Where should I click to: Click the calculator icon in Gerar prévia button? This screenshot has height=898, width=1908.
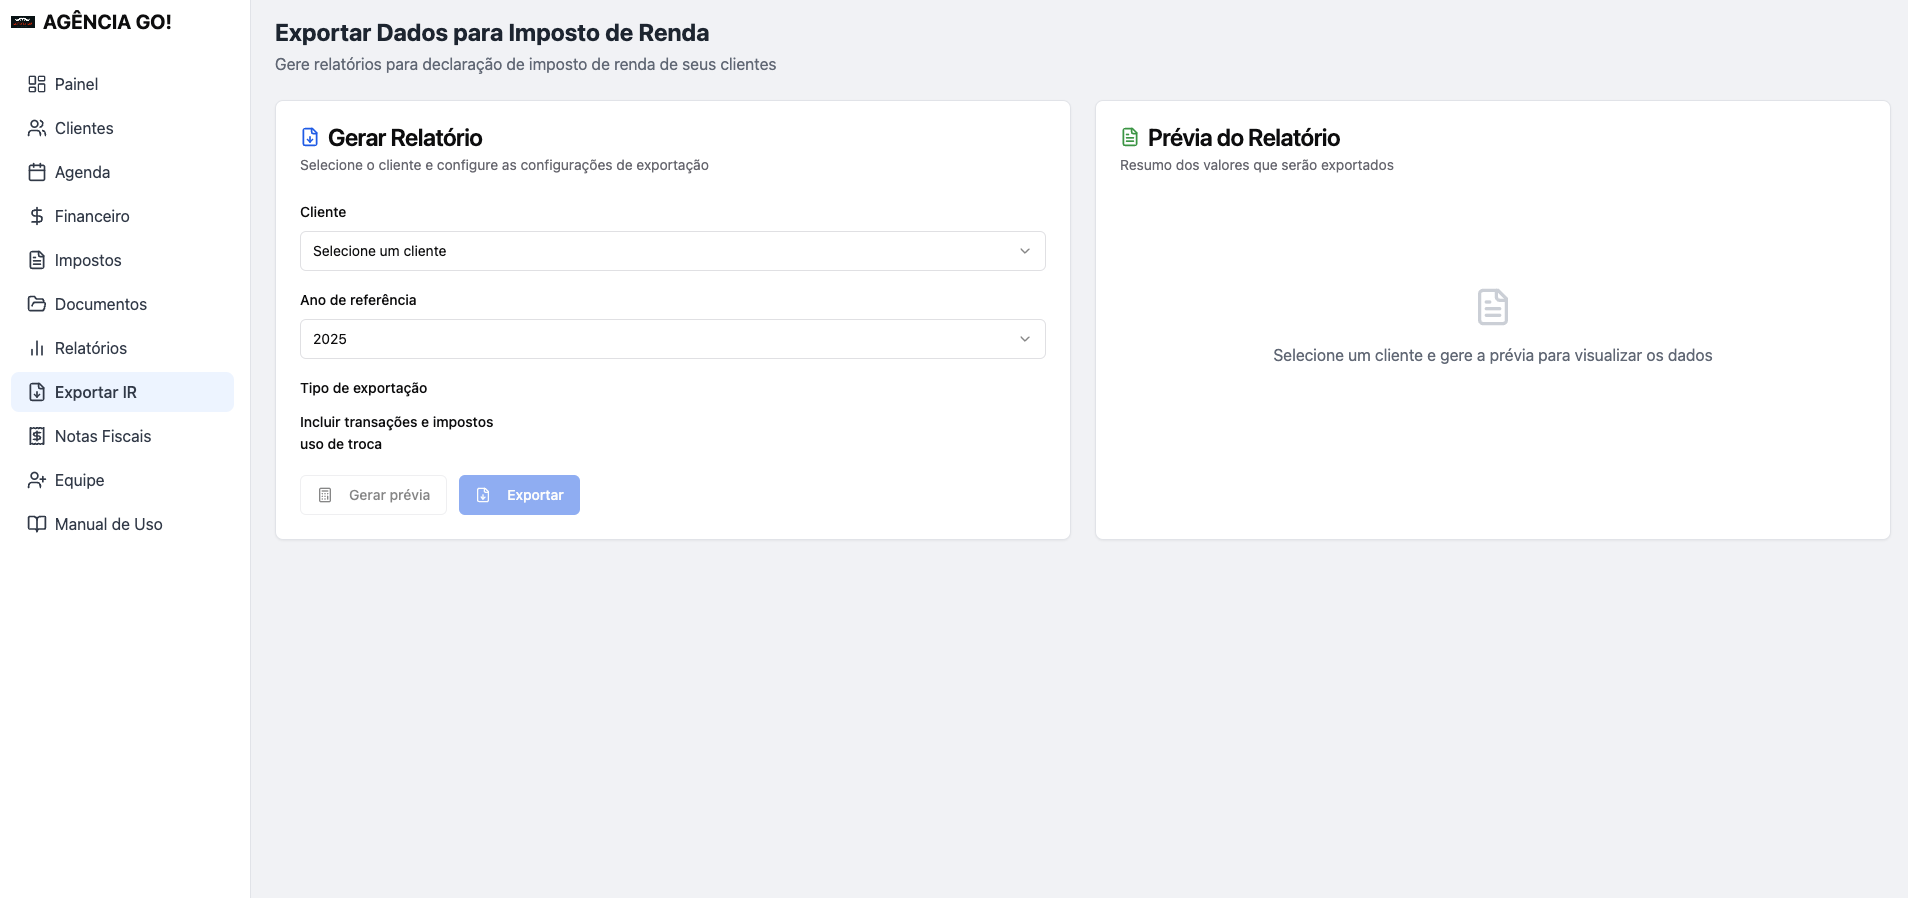[x=325, y=495]
